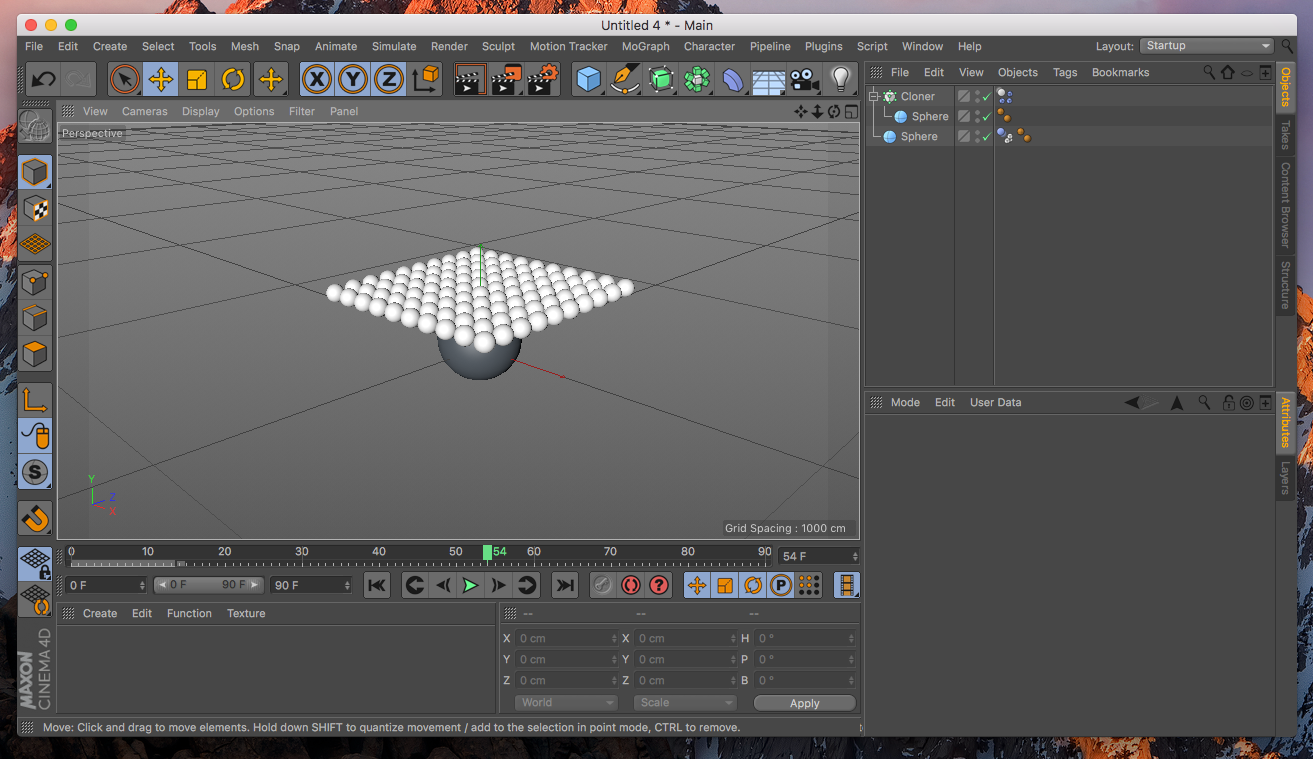
Task: Open the MoGraph menu
Action: (645, 46)
